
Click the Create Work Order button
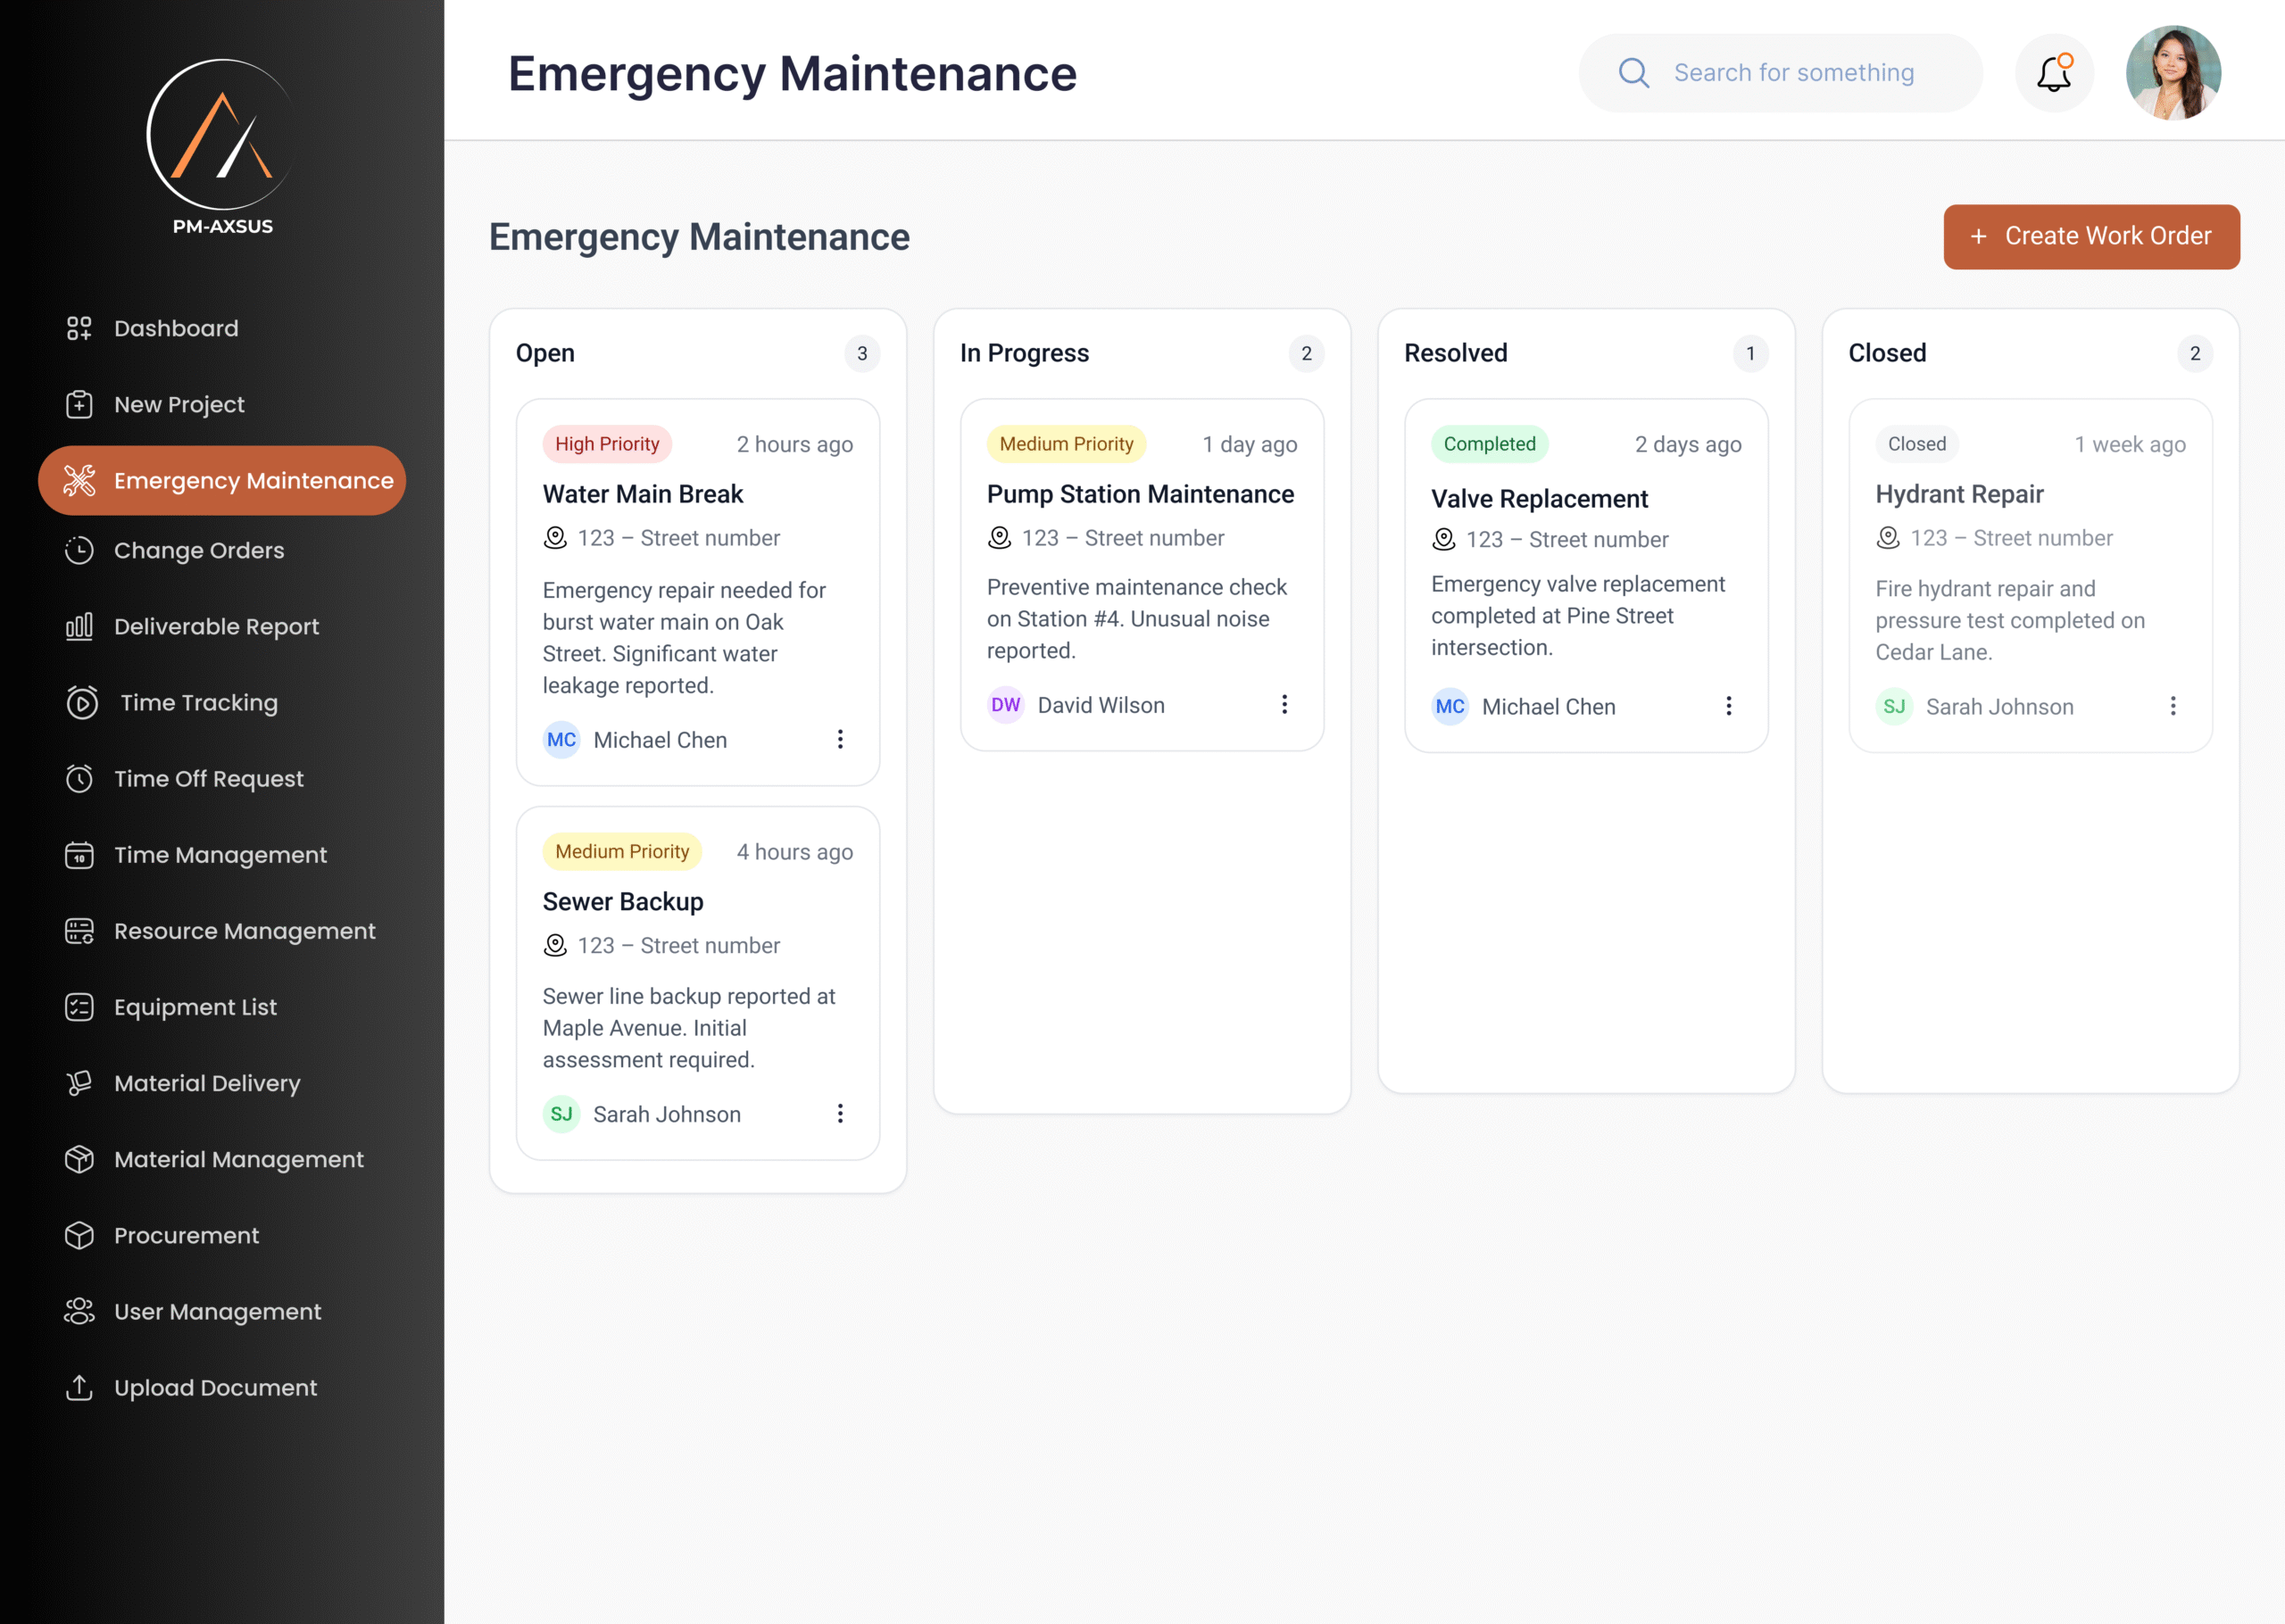2091,236
